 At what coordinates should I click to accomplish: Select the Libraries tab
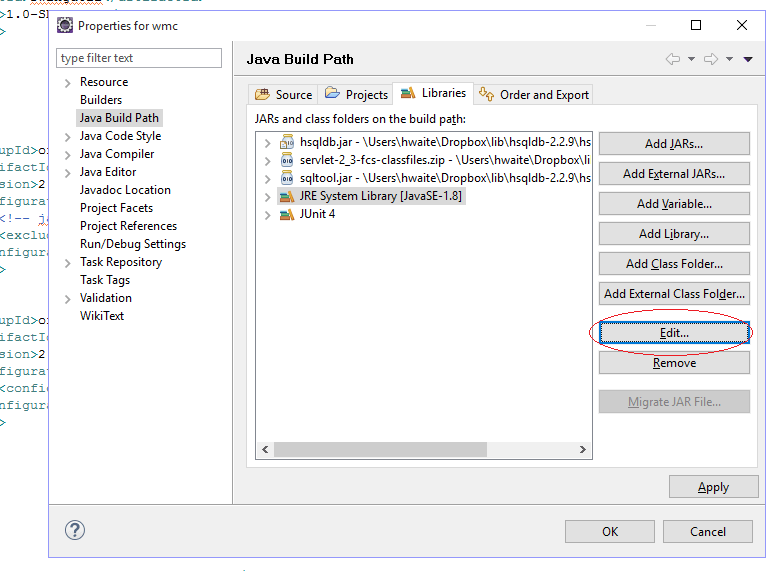click(433, 93)
